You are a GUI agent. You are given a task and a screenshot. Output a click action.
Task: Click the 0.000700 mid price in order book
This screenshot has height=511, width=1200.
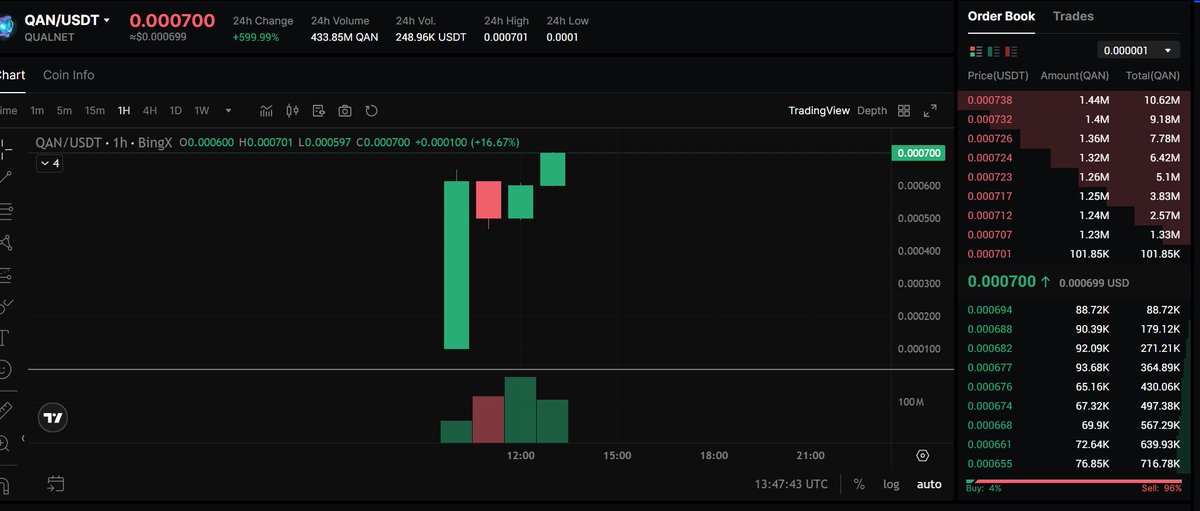click(x=1001, y=282)
